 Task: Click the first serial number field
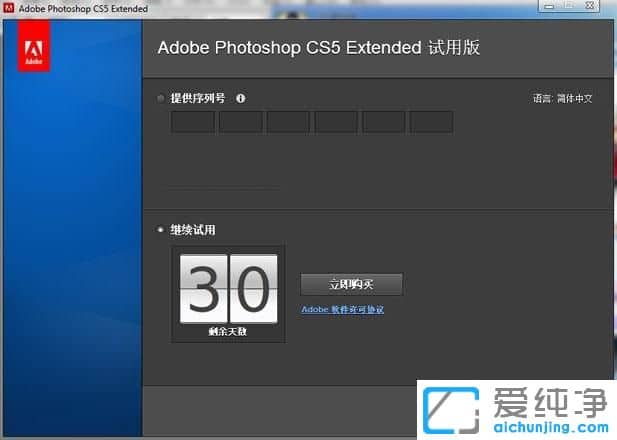(x=193, y=122)
